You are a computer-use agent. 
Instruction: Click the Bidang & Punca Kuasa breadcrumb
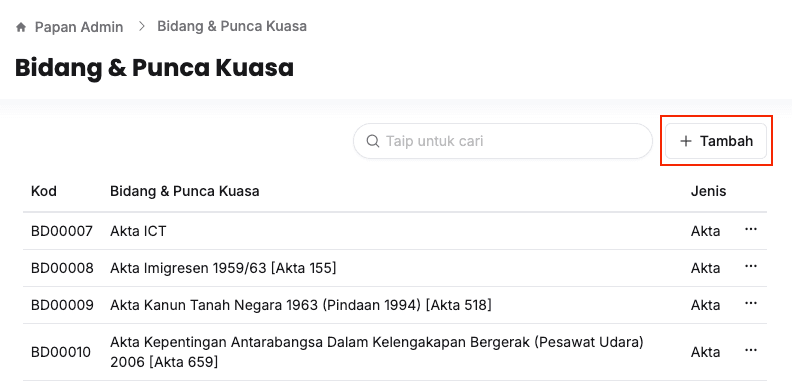pos(232,26)
